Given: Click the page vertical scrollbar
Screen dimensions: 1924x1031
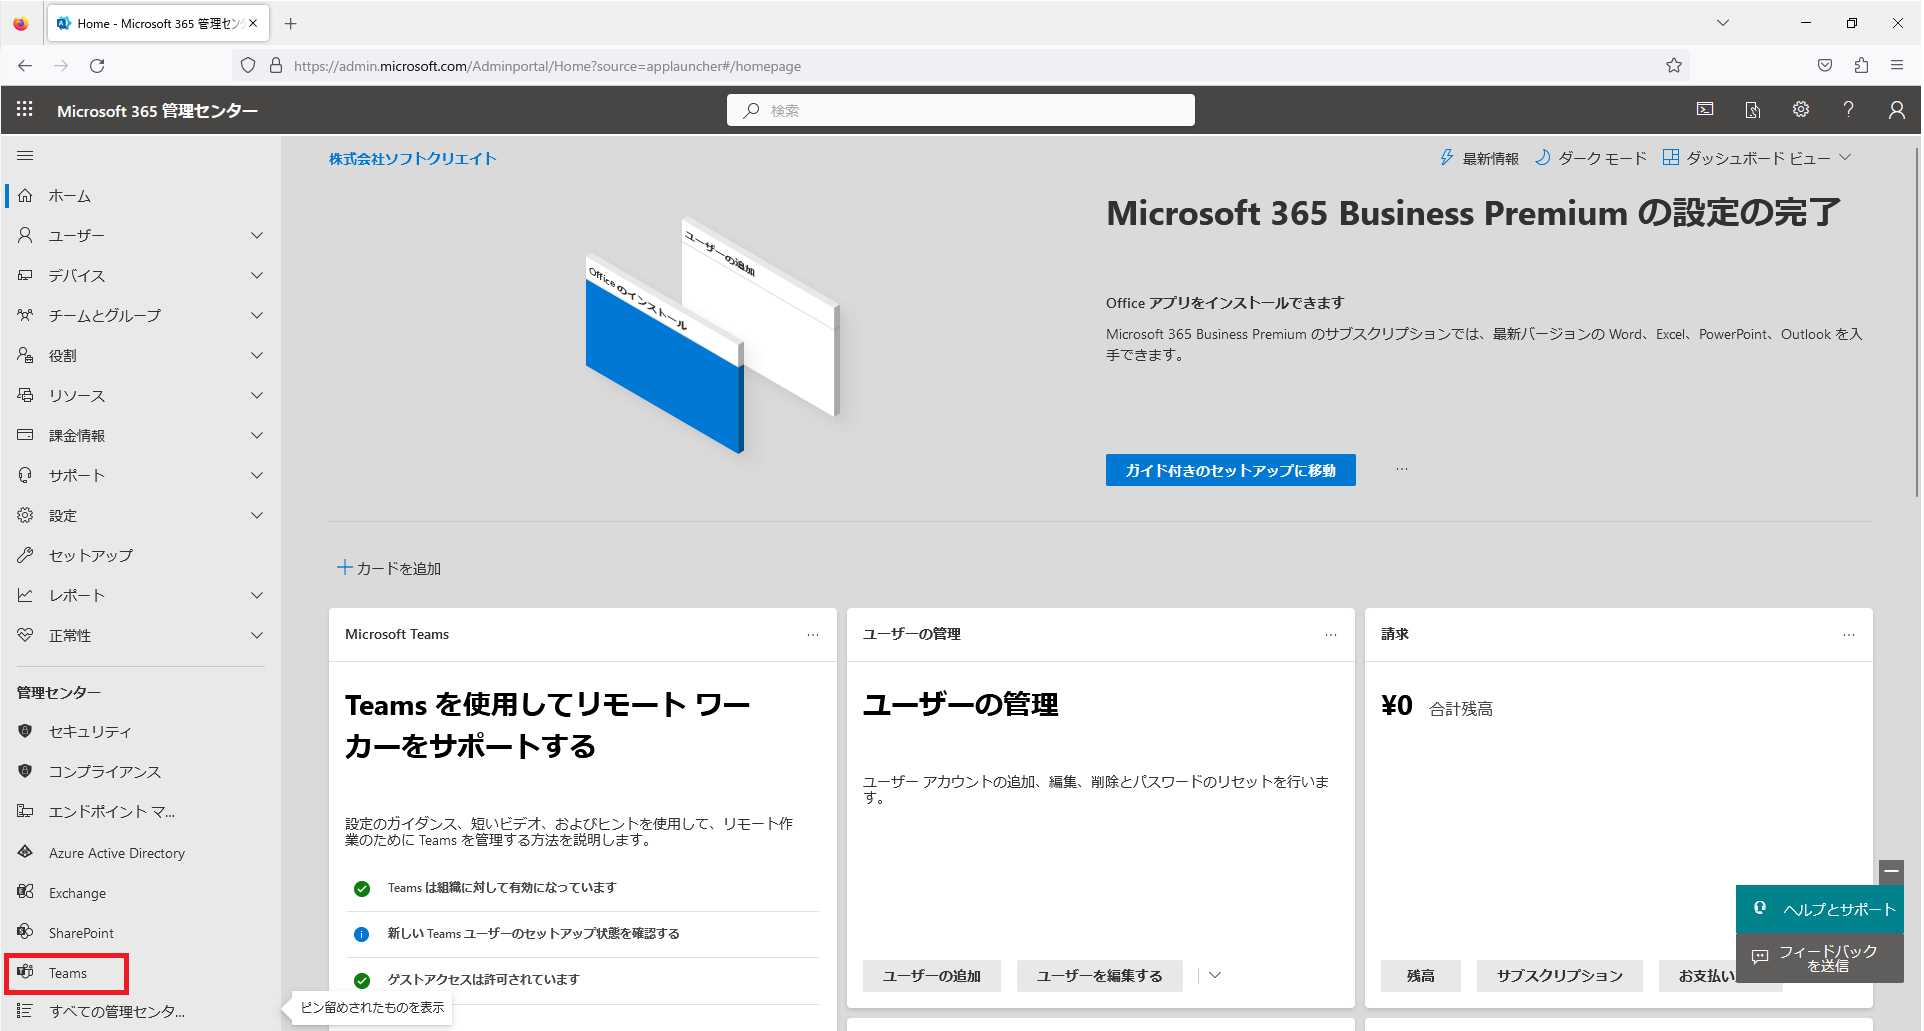Looking at the screenshot, I should tap(1916, 320).
